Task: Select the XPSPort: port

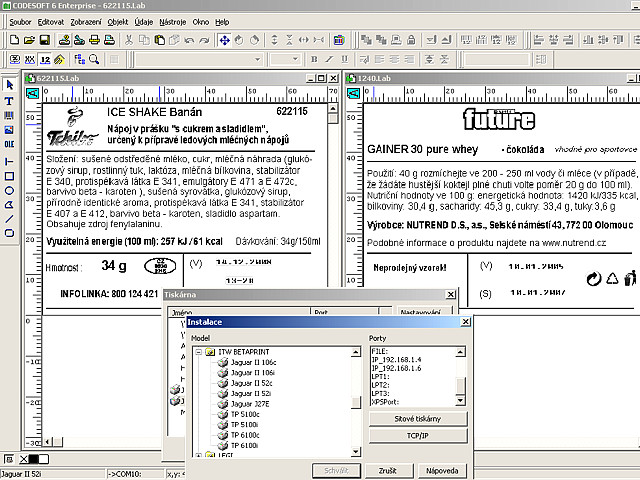Action: point(385,402)
